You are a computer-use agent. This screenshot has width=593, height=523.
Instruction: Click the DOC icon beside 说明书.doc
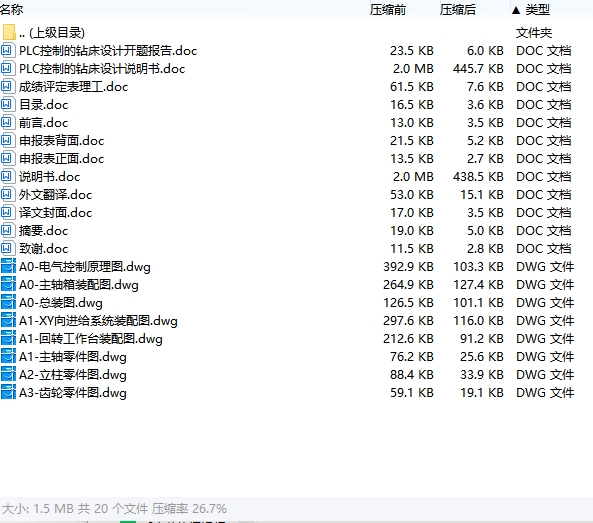click(8, 177)
